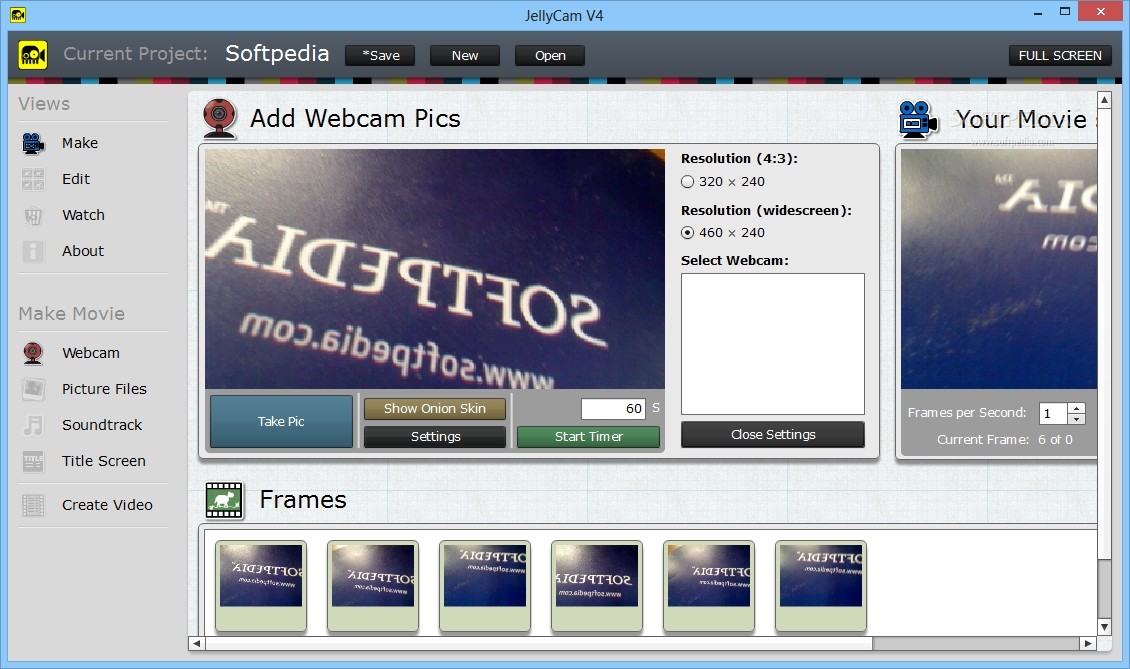1130x669 pixels.
Task: Click Close Settings button
Action: [x=773, y=435]
